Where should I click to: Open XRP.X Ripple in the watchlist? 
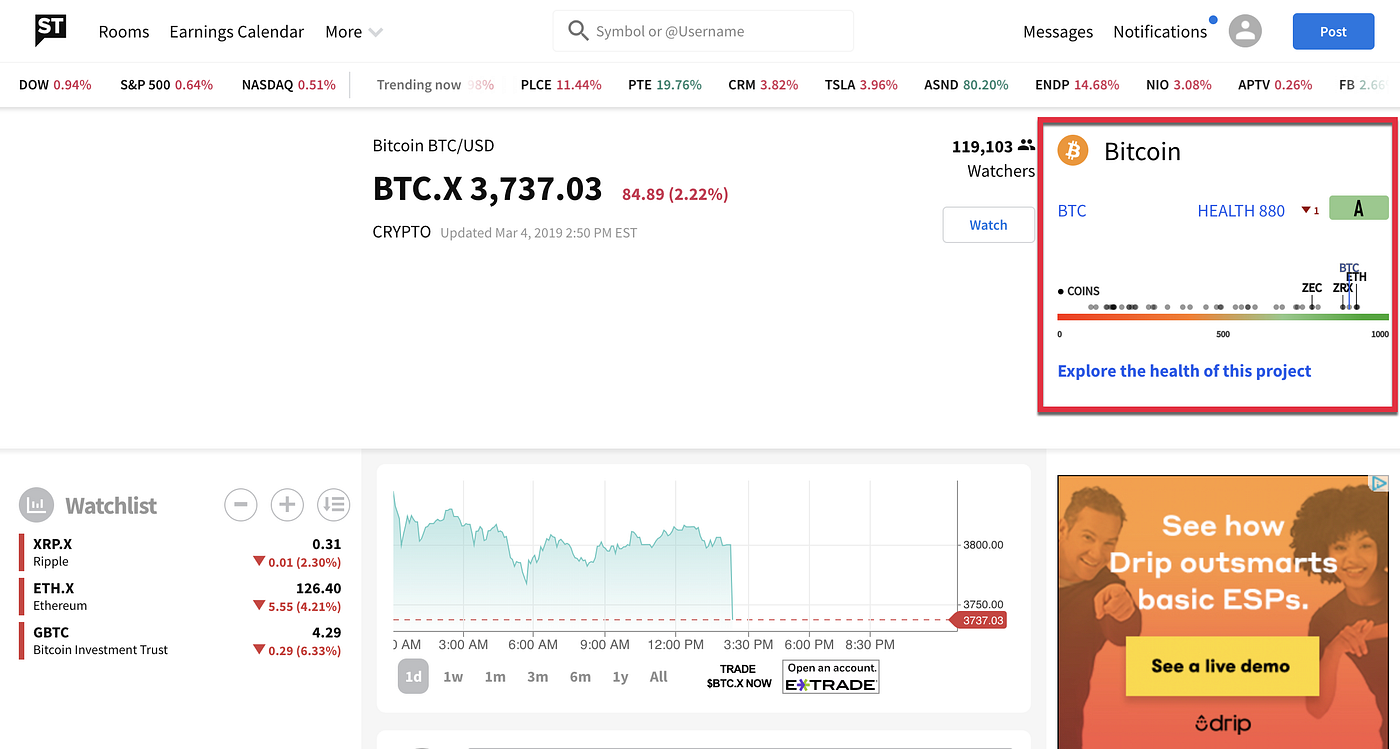[x=180, y=552]
